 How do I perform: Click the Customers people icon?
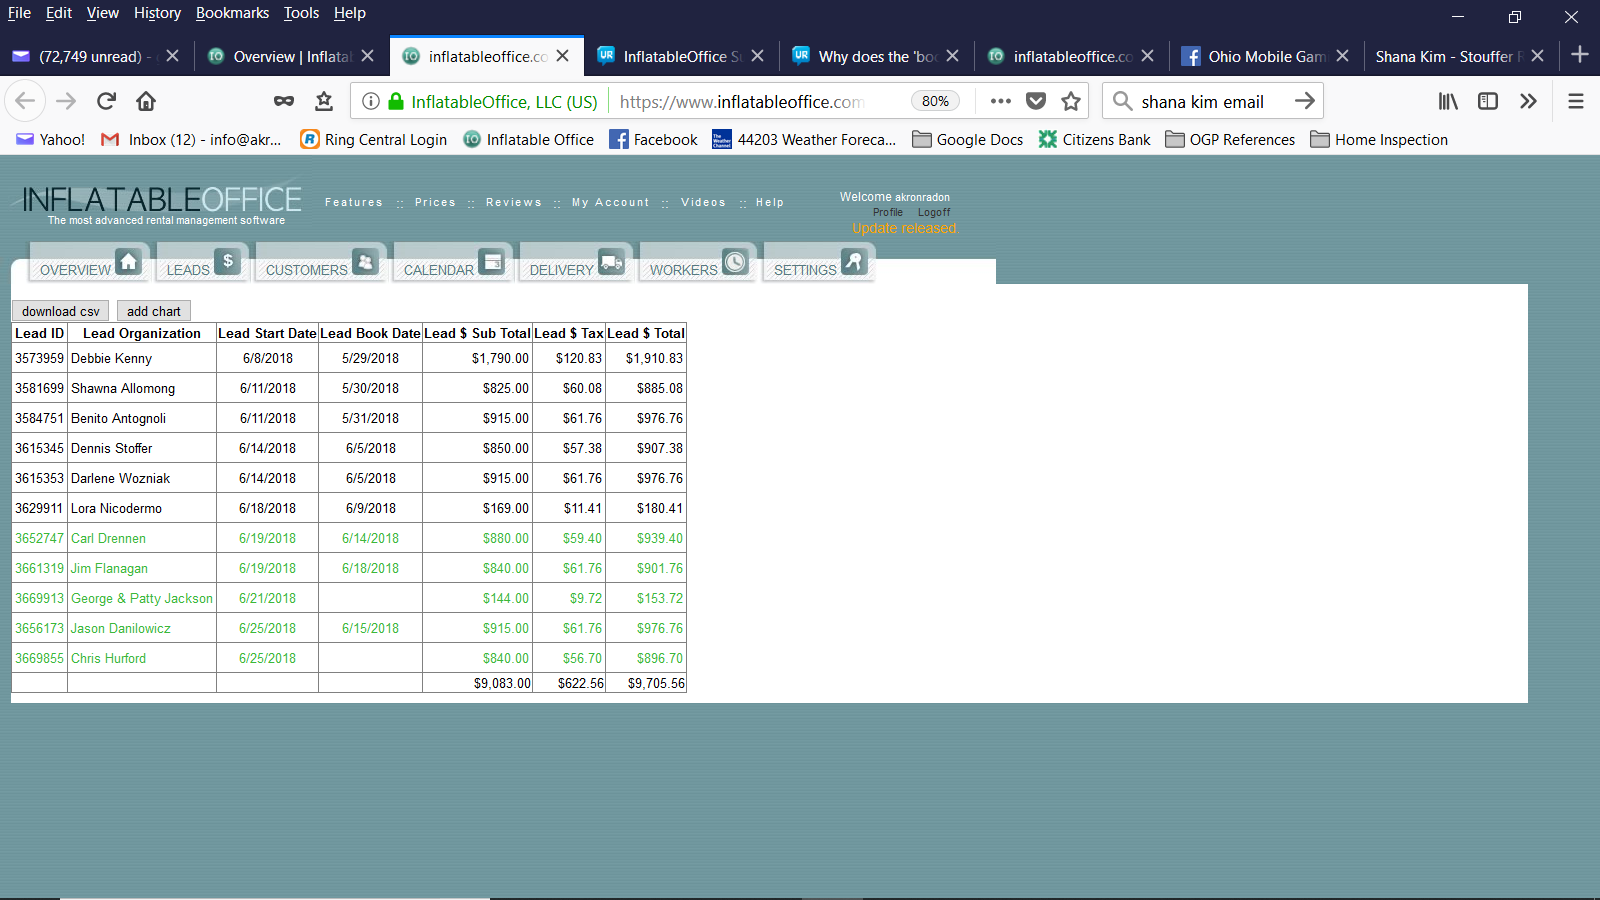click(x=365, y=262)
